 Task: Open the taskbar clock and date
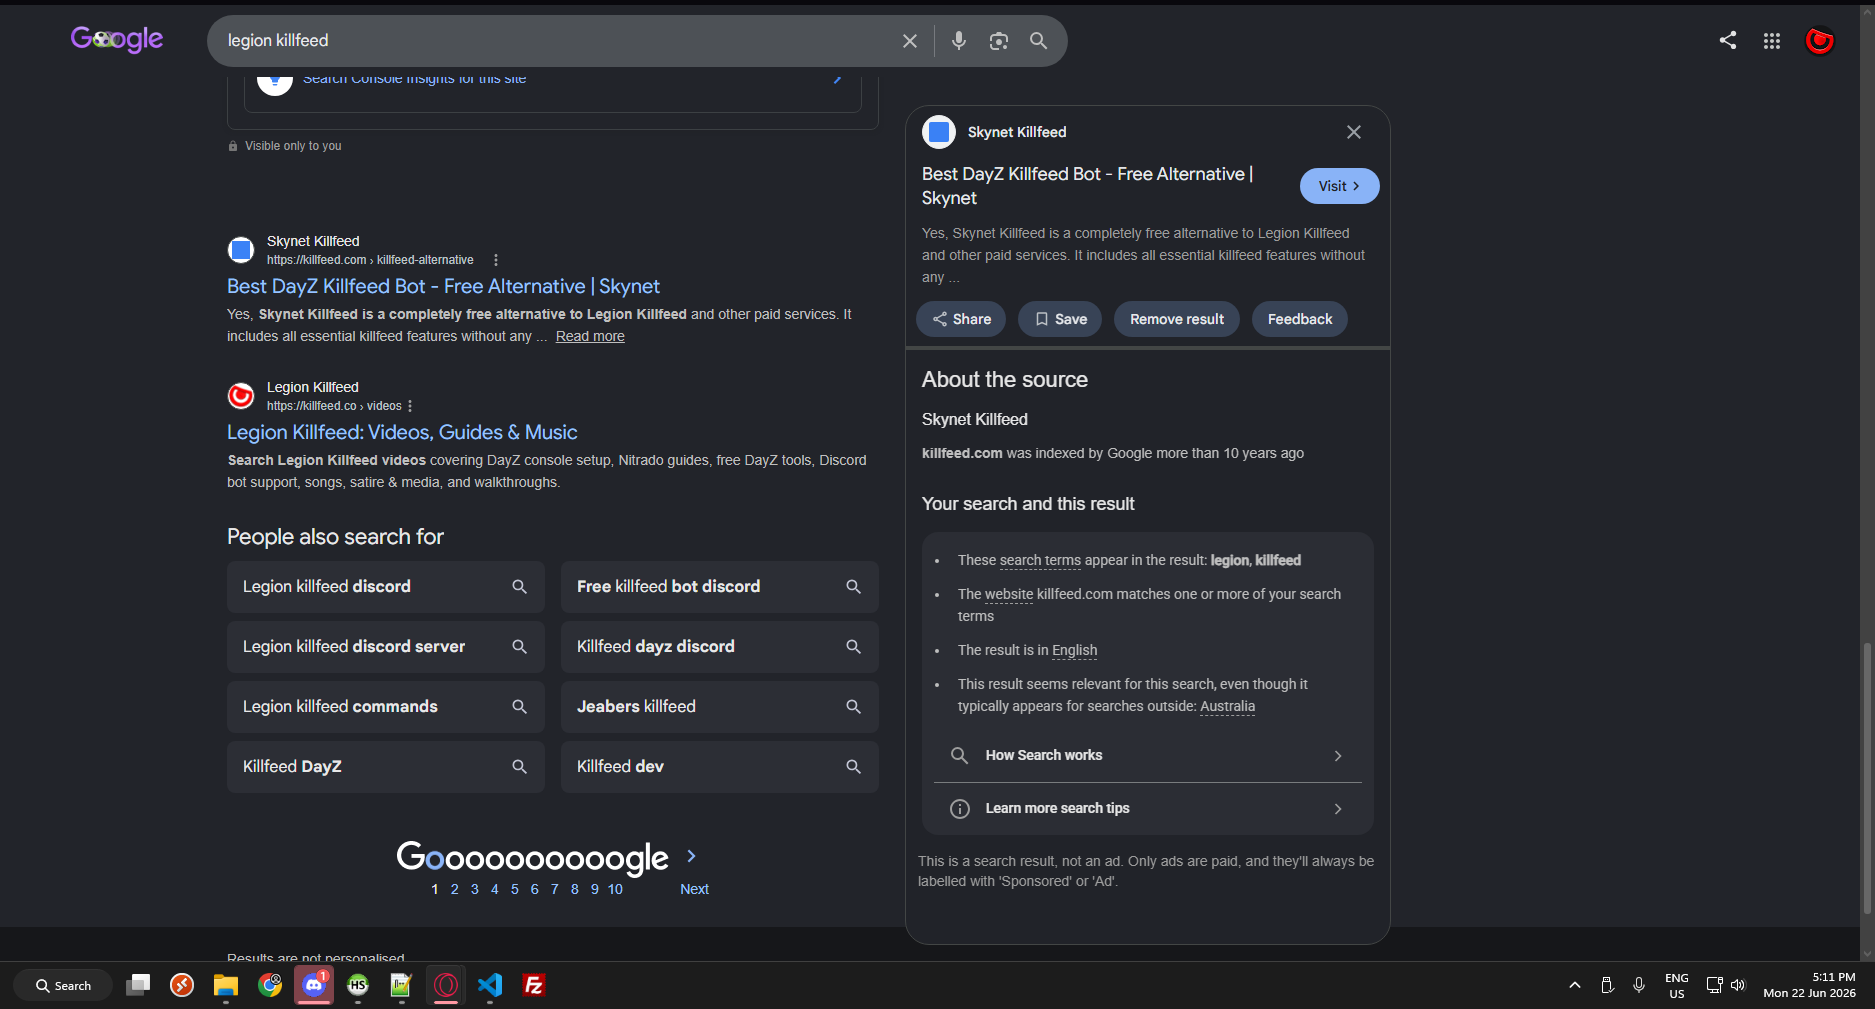[1809, 985]
